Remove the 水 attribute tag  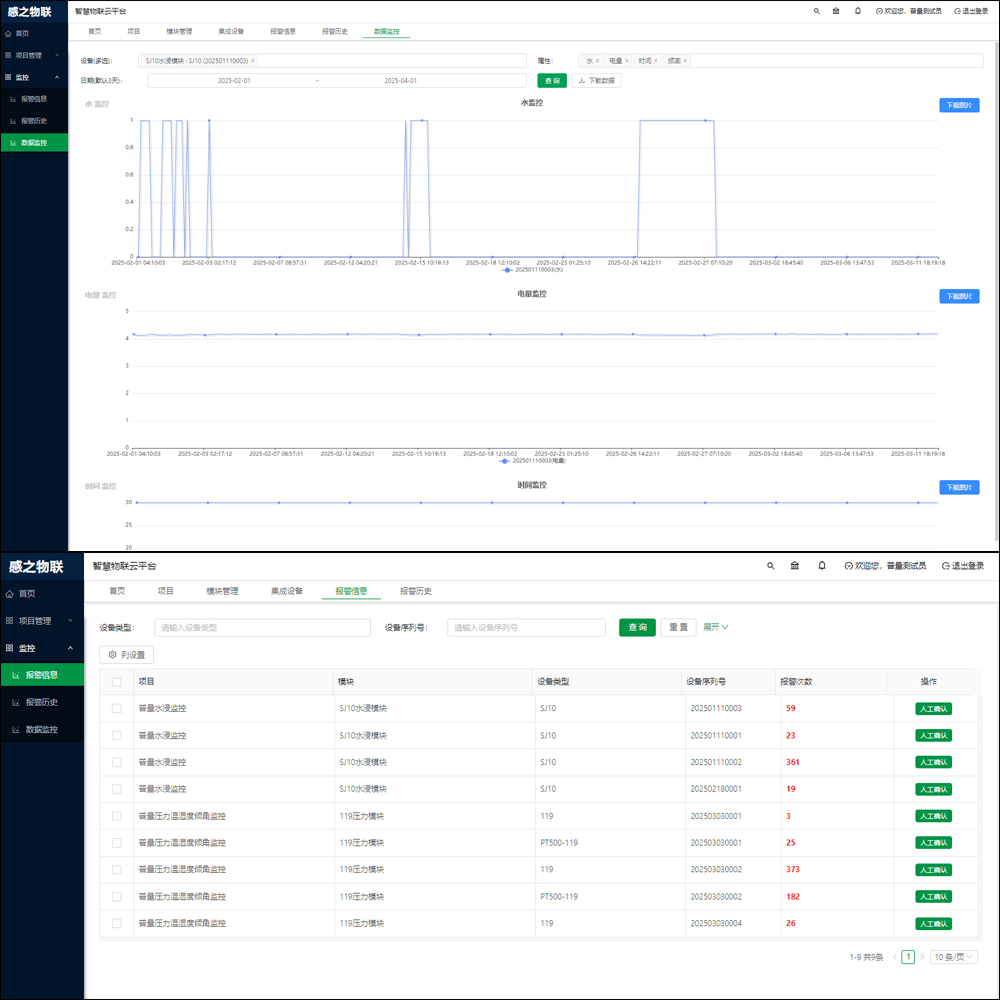click(598, 61)
